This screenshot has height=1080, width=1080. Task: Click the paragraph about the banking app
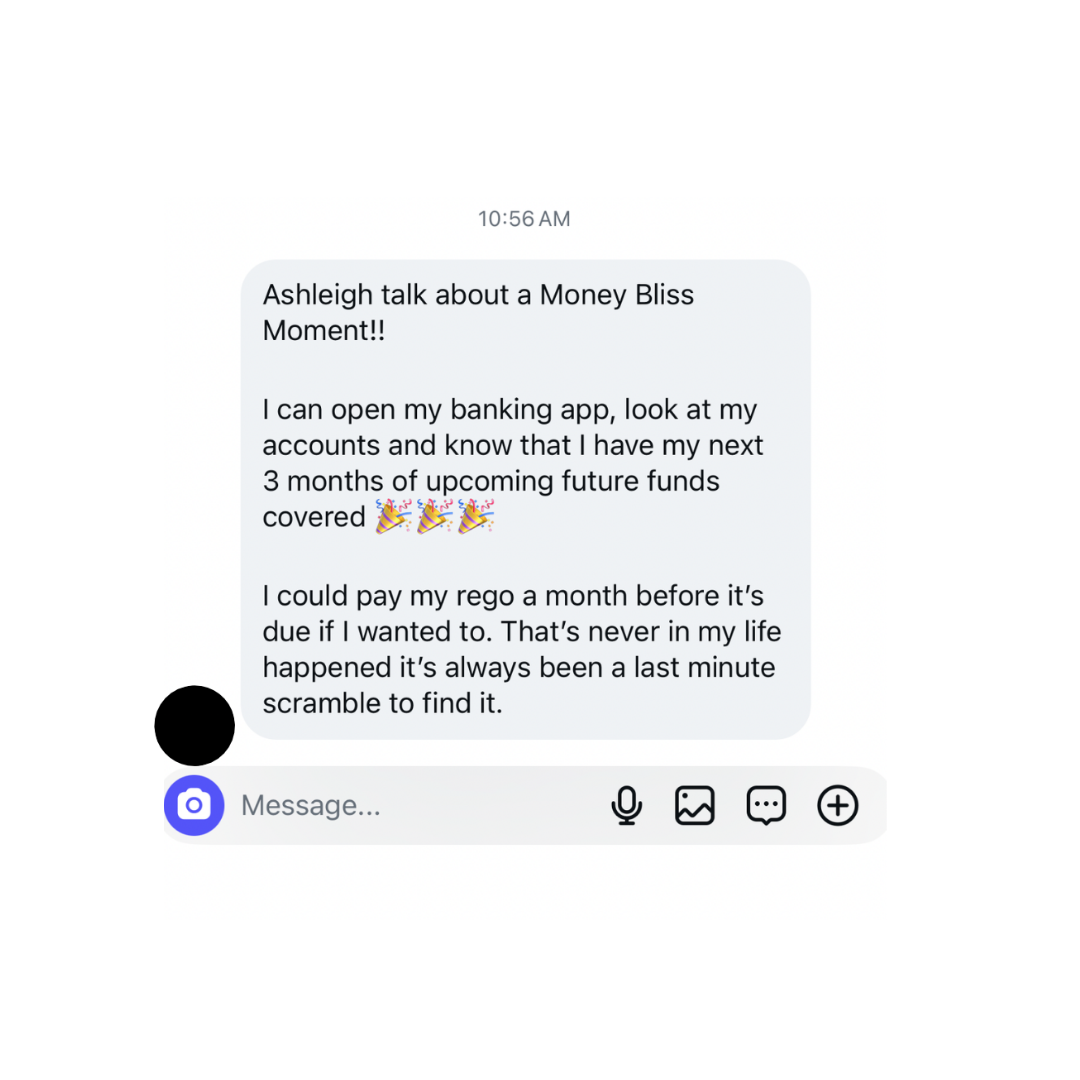pos(513,463)
